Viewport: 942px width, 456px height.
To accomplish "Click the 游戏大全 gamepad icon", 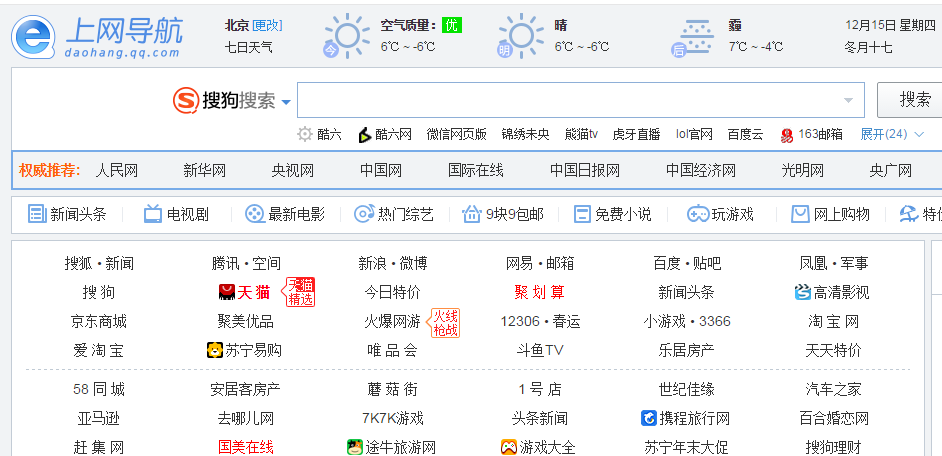I will pyautogui.click(x=508, y=447).
